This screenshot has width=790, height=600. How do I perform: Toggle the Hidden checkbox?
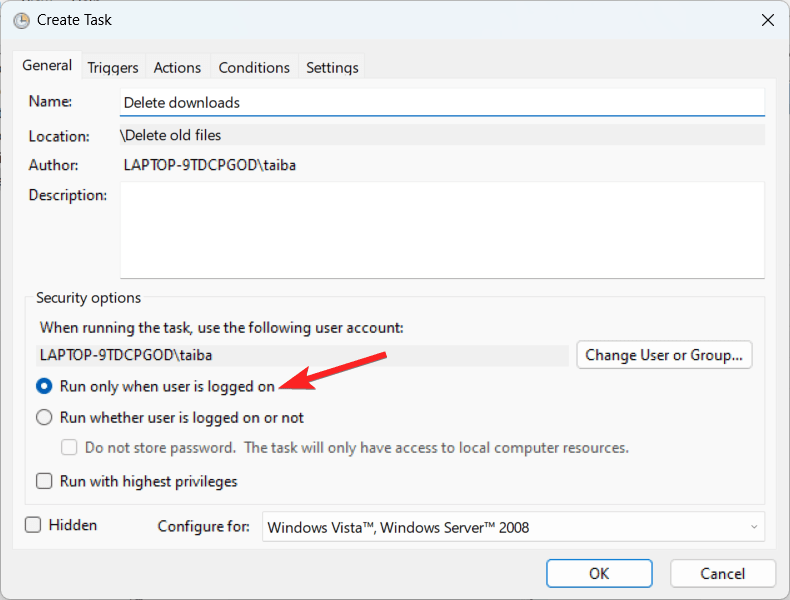(33, 525)
